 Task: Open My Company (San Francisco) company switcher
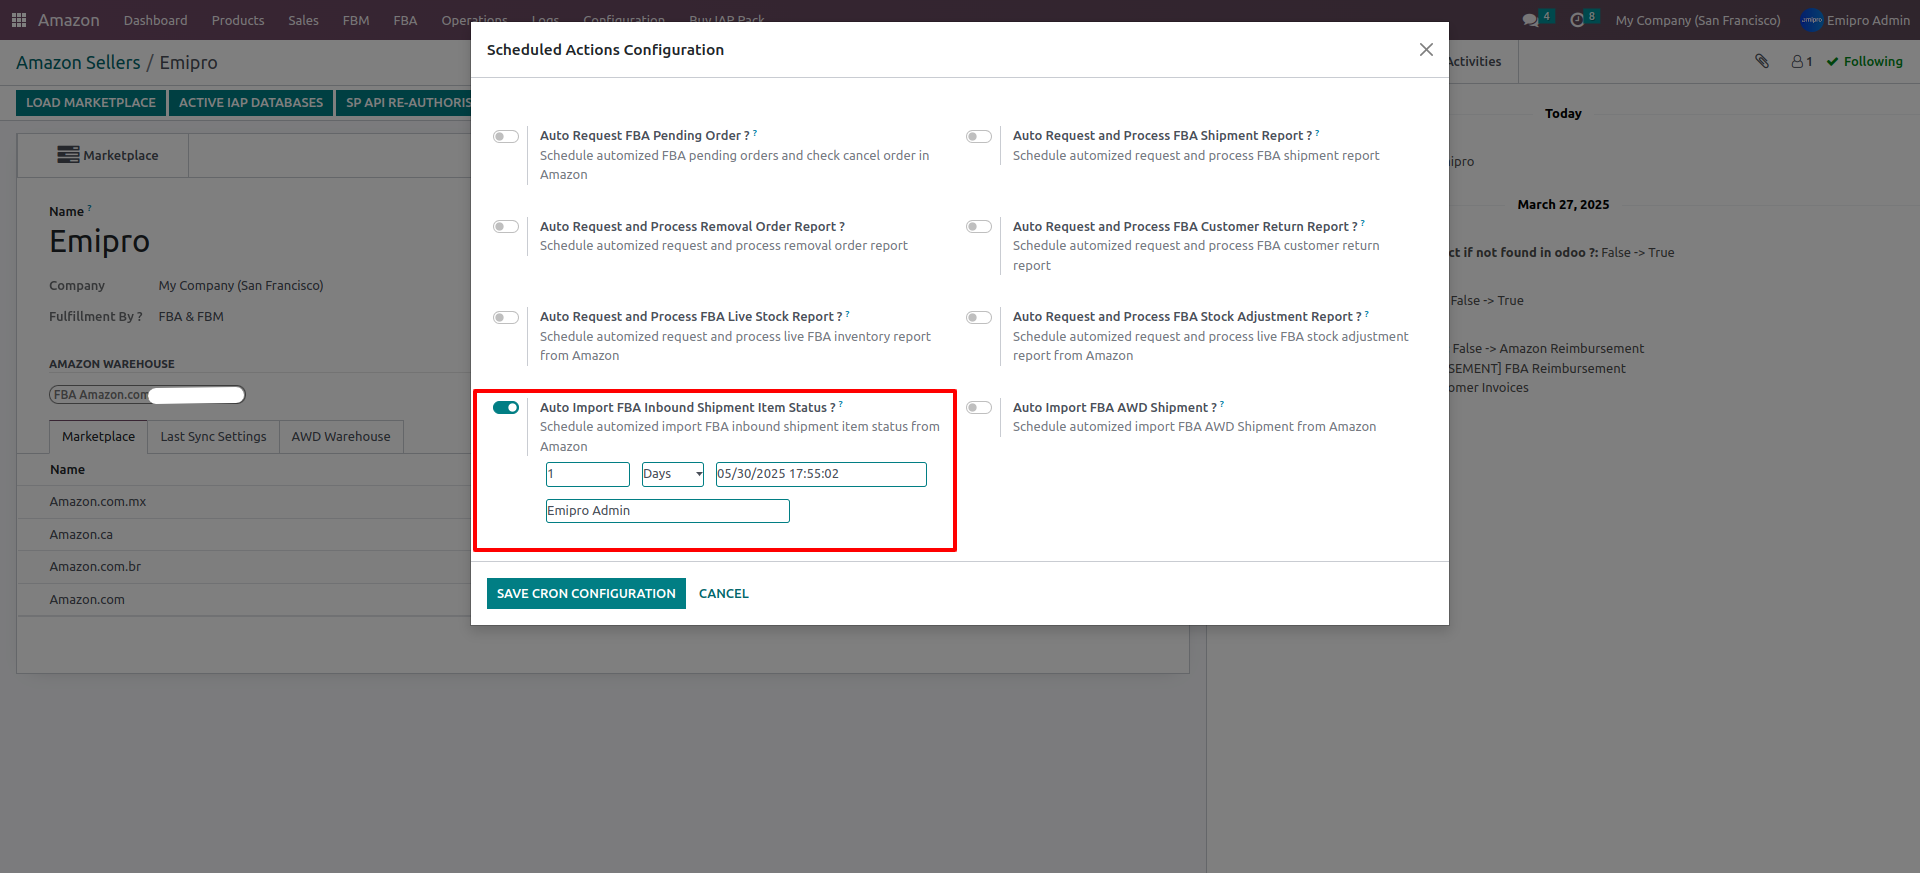point(1698,20)
